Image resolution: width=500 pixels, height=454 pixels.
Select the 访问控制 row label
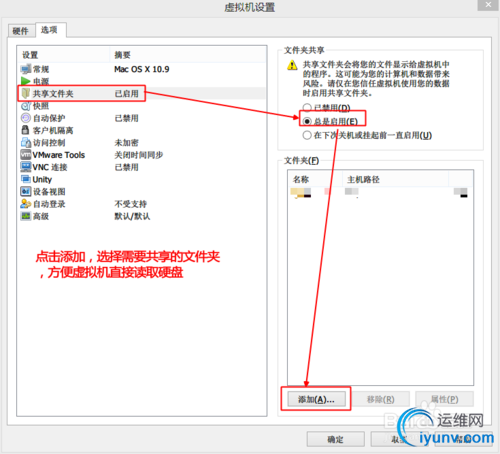coord(49,143)
